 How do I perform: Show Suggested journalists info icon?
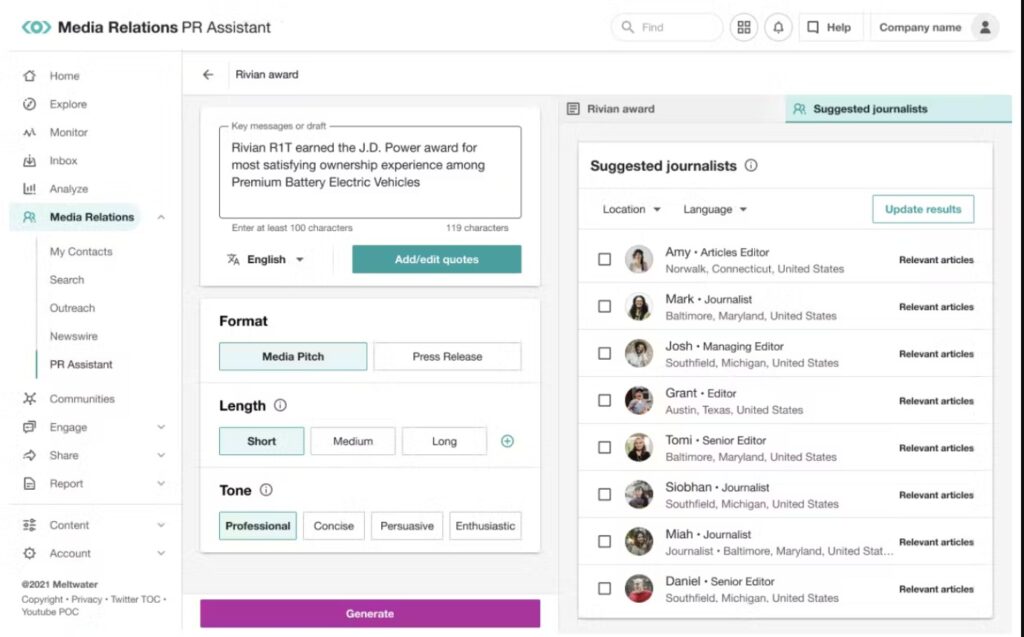click(751, 165)
